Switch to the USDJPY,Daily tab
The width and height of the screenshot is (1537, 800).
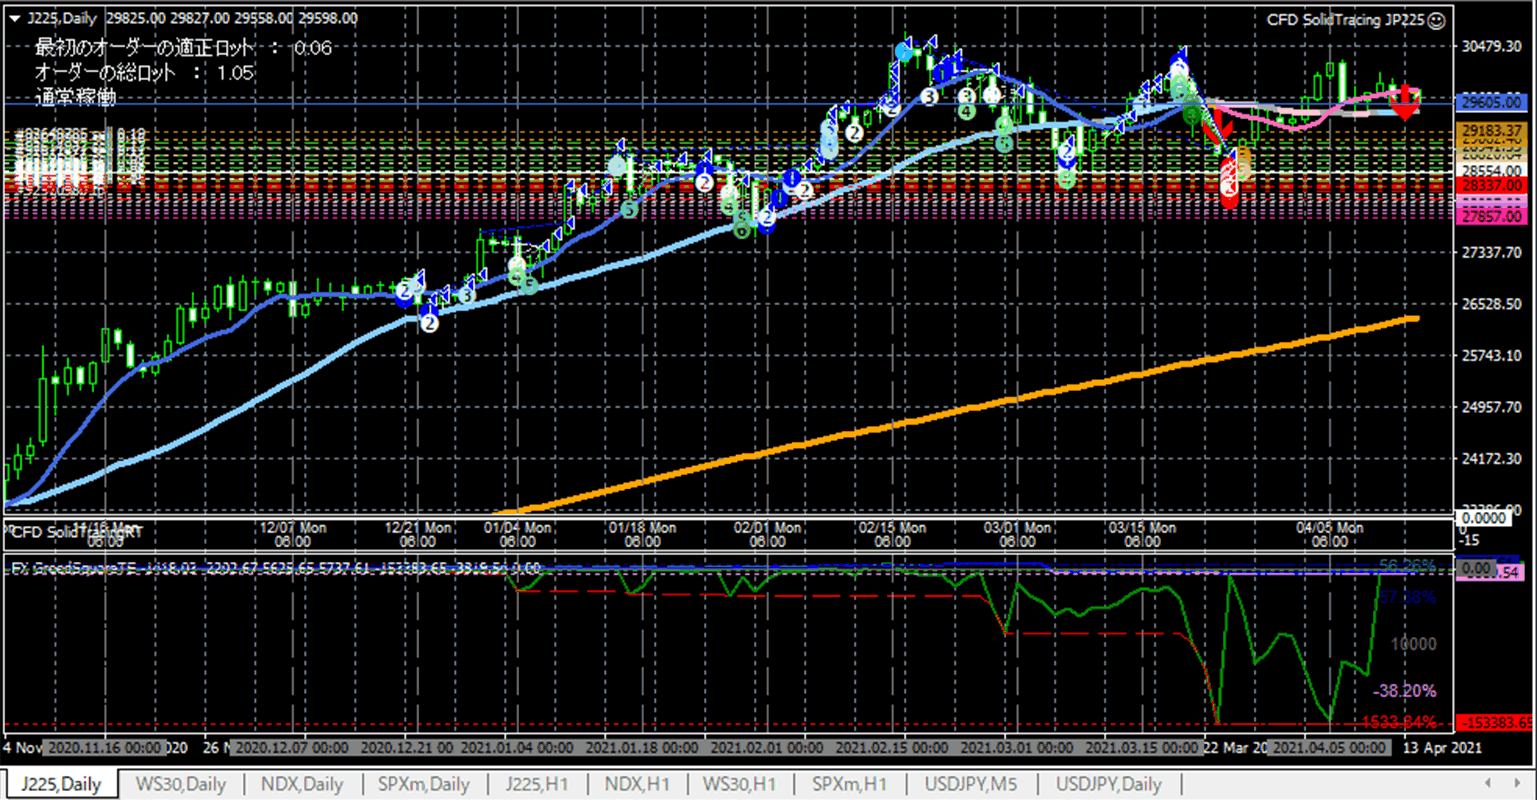[x=1109, y=784]
